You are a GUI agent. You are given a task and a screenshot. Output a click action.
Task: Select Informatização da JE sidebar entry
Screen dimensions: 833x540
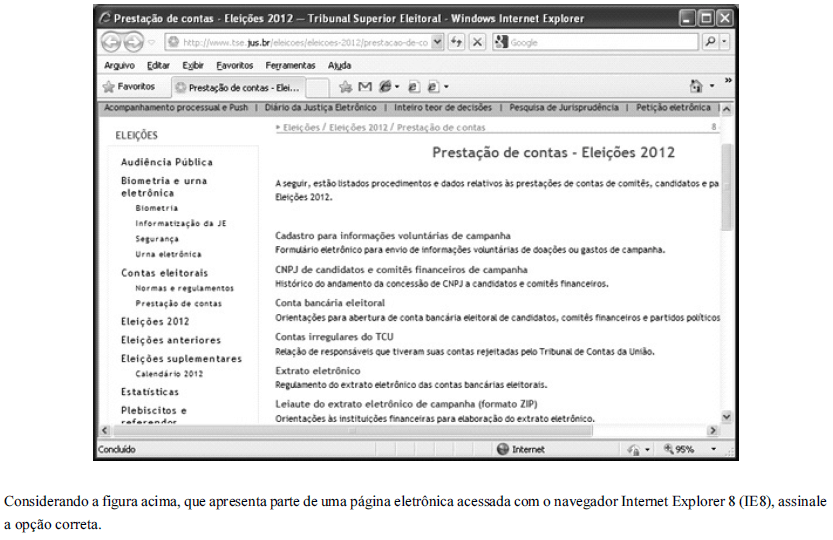(x=181, y=223)
